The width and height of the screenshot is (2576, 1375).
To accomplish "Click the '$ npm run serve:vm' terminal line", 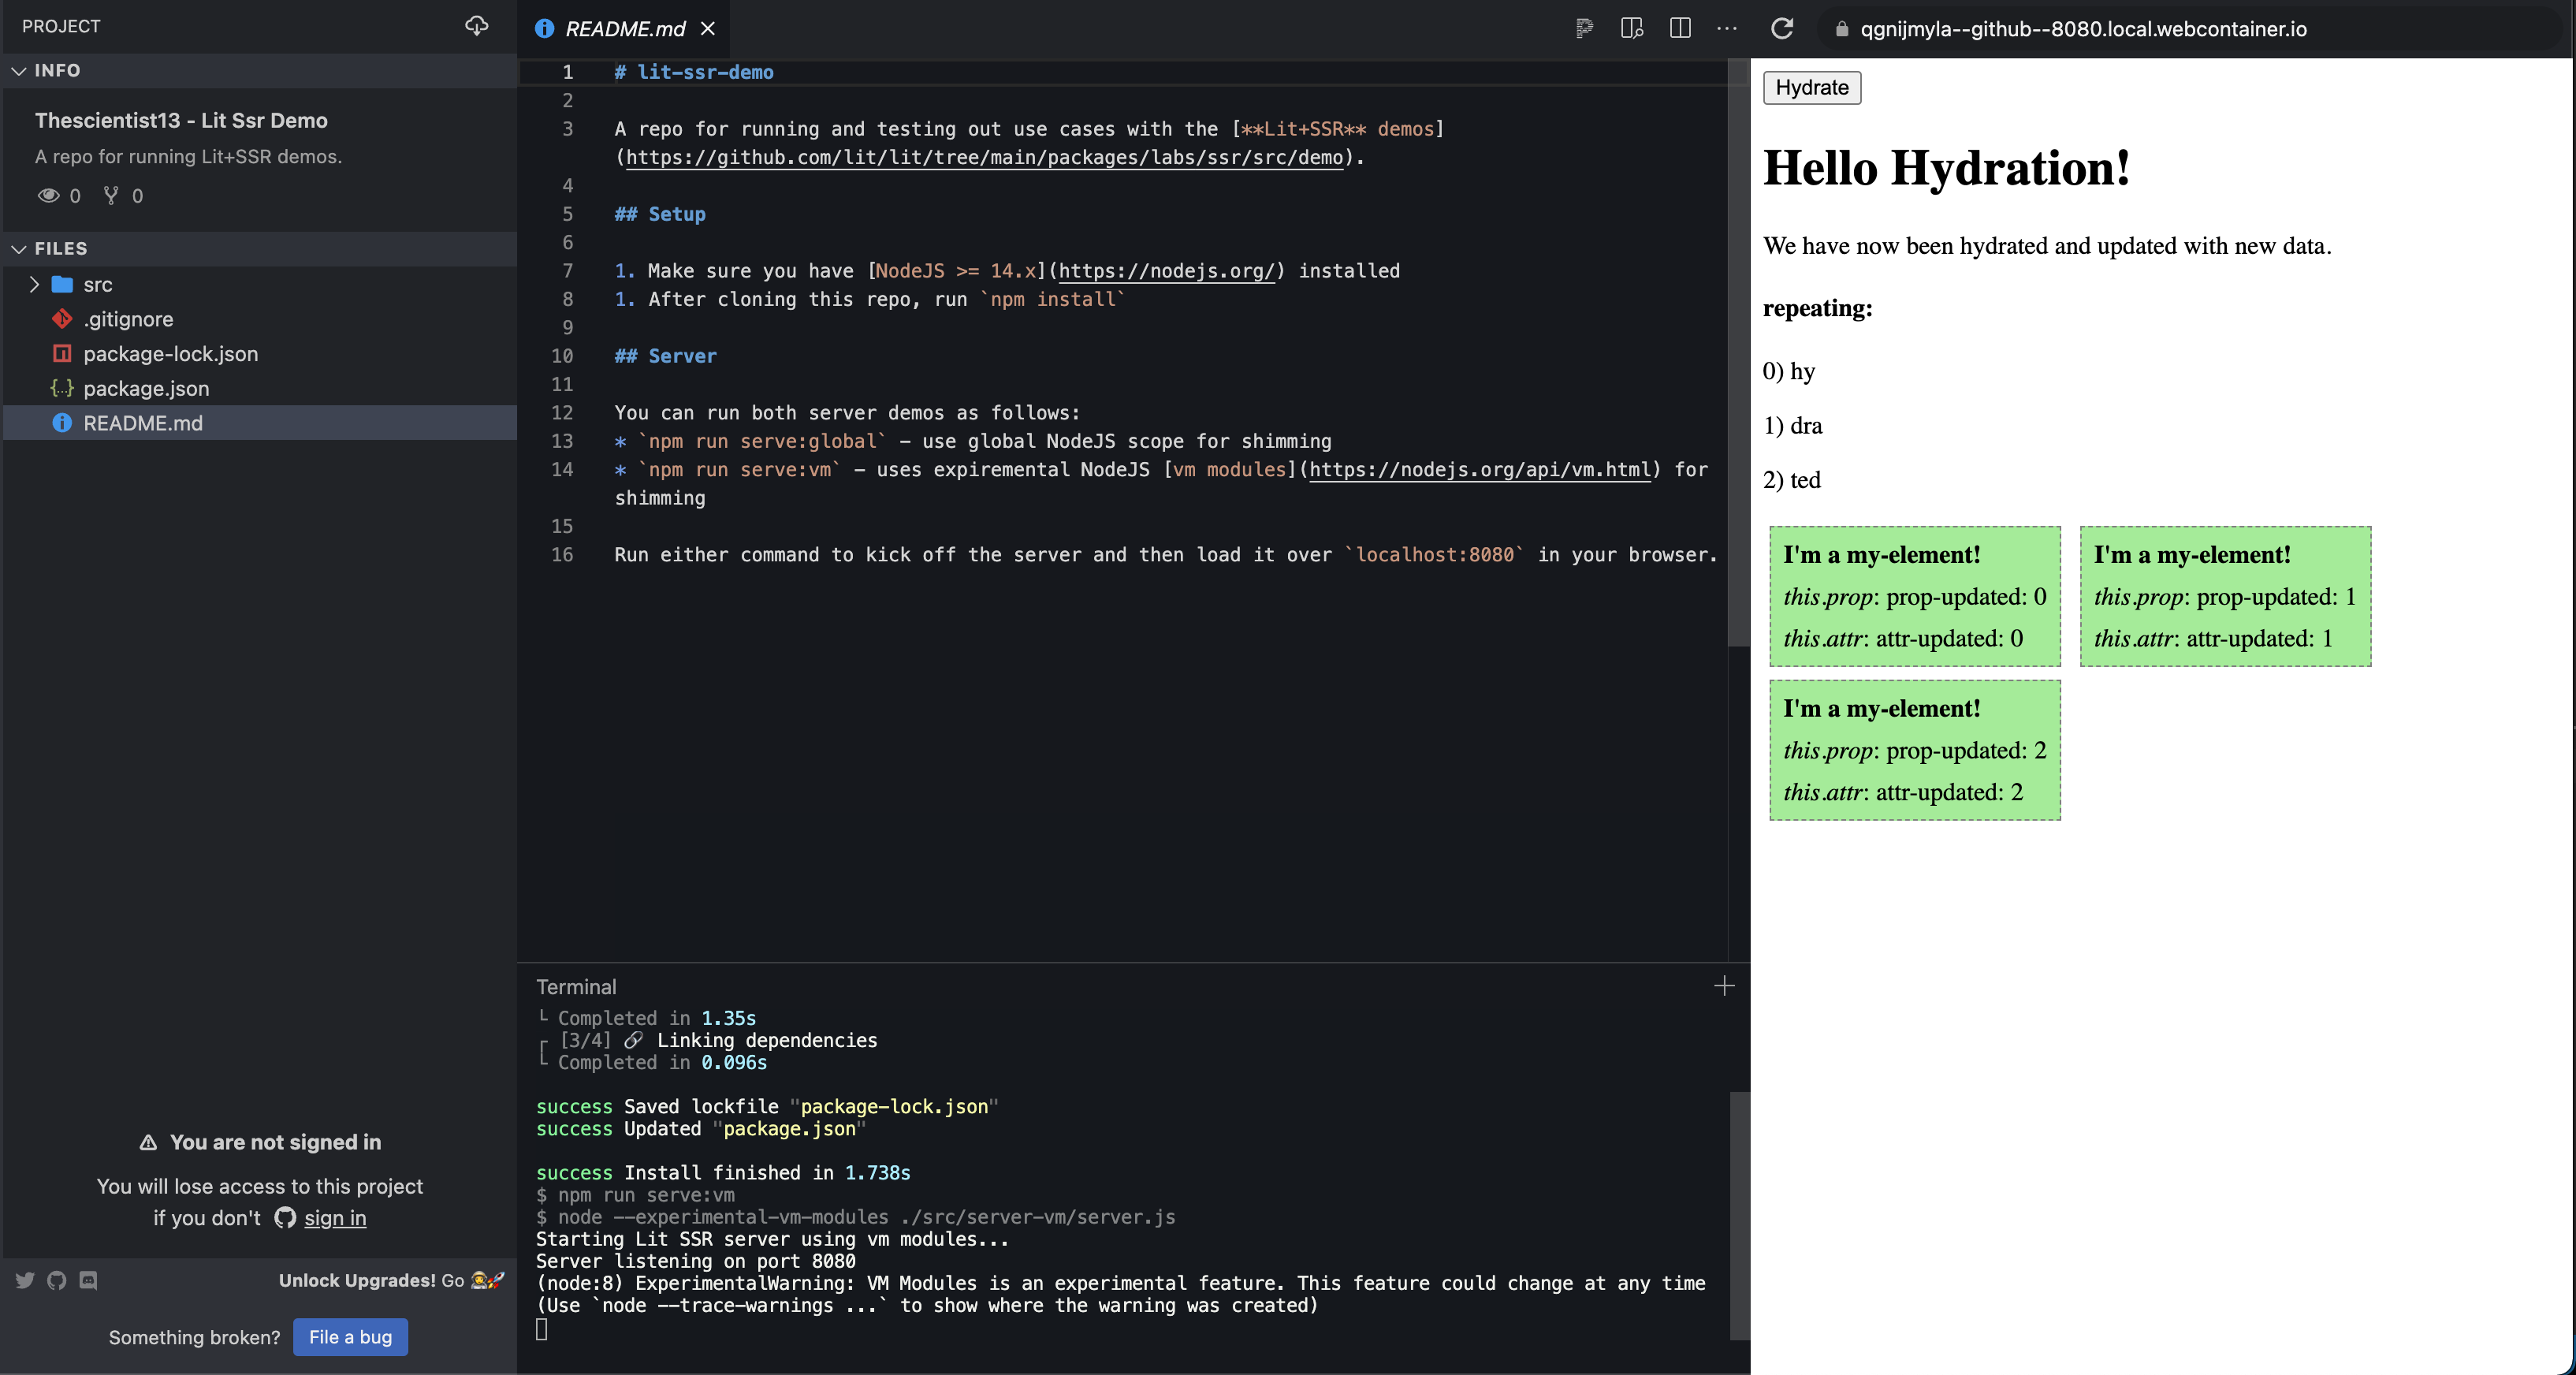I will pos(635,1195).
